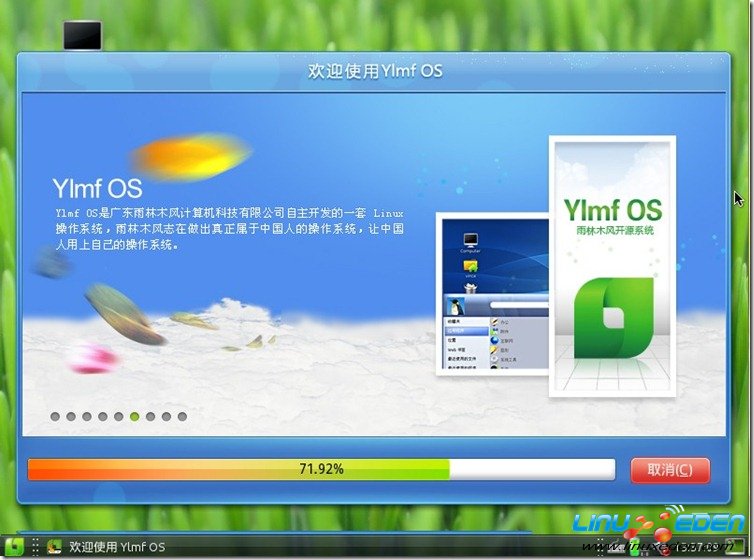This screenshot has height=560, width=754.
Task: Select the second slideshow indicator dot
Action: click(x=71, y=416)
